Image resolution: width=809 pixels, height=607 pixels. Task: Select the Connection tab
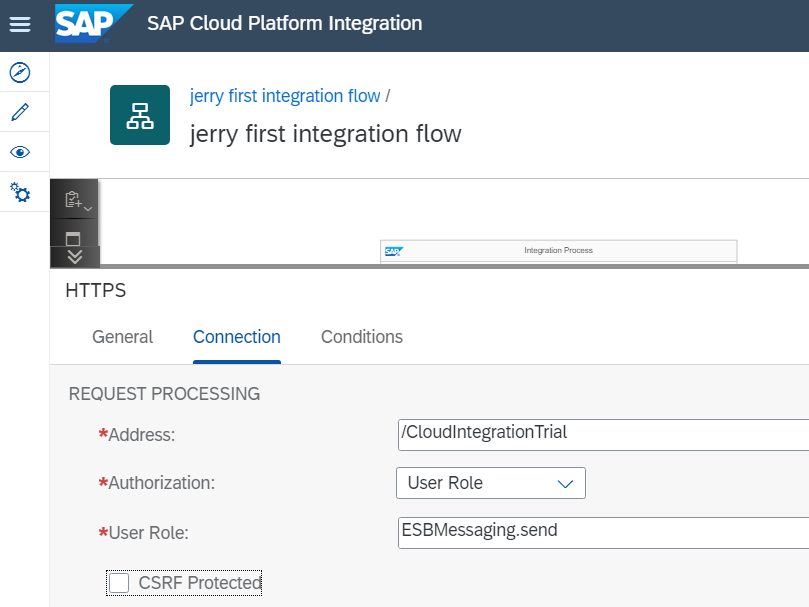point(237,337)
